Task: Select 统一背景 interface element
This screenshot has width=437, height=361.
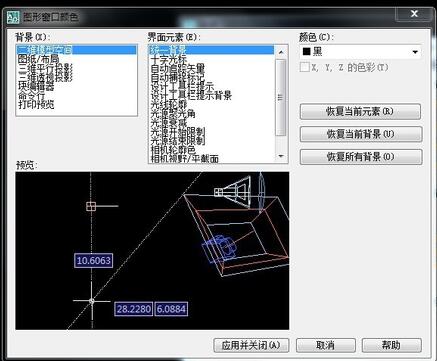Action: [211, 50]
